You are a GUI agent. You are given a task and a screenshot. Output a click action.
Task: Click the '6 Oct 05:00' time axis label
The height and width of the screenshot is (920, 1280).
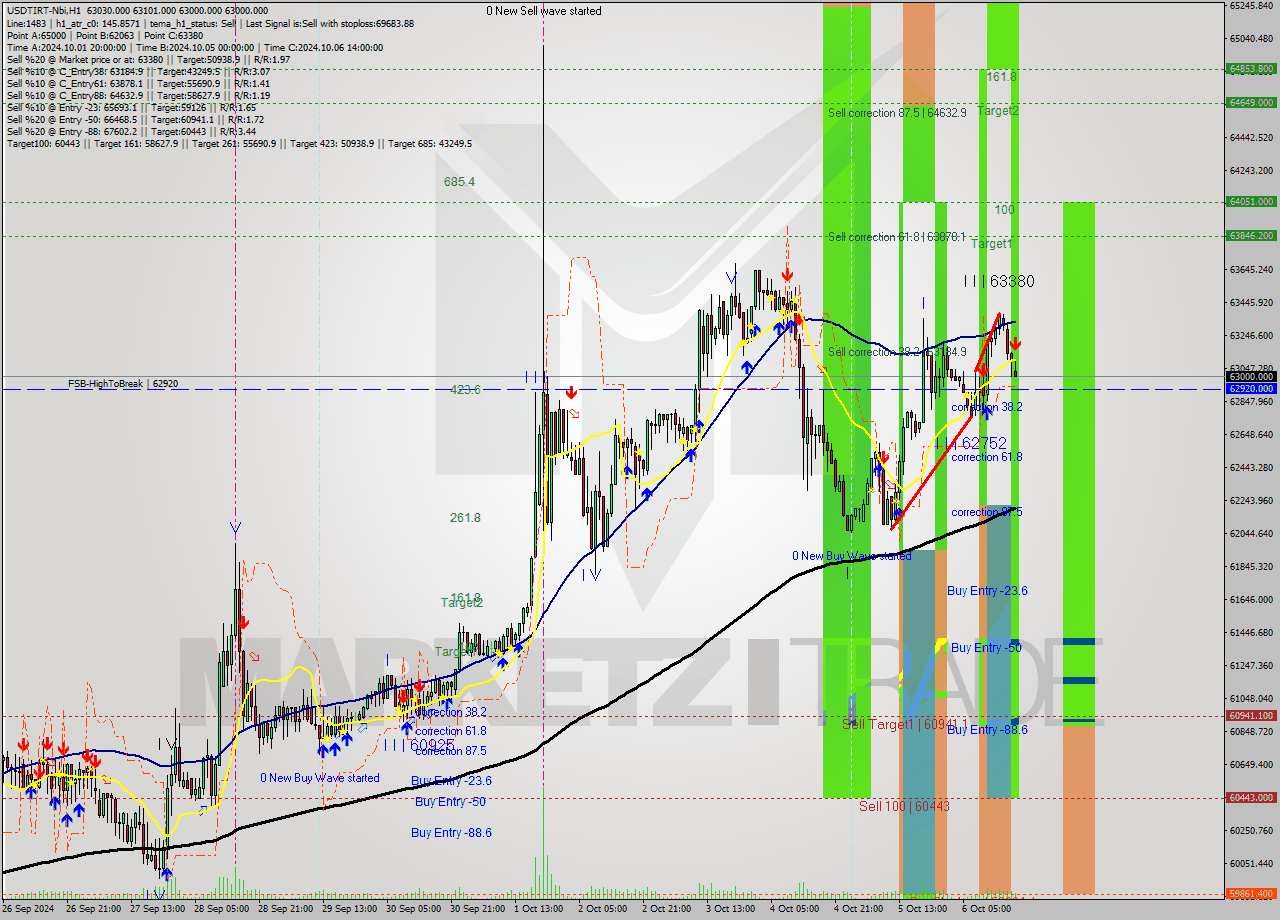(989, 909)
